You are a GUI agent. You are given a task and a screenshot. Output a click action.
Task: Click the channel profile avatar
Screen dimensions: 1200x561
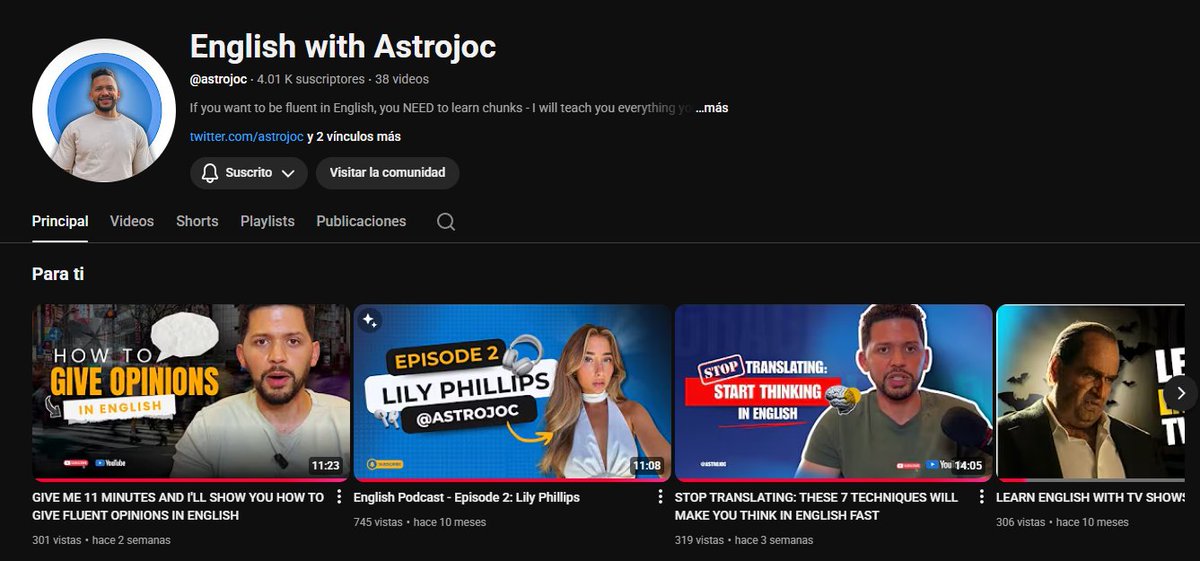[105, 111]
